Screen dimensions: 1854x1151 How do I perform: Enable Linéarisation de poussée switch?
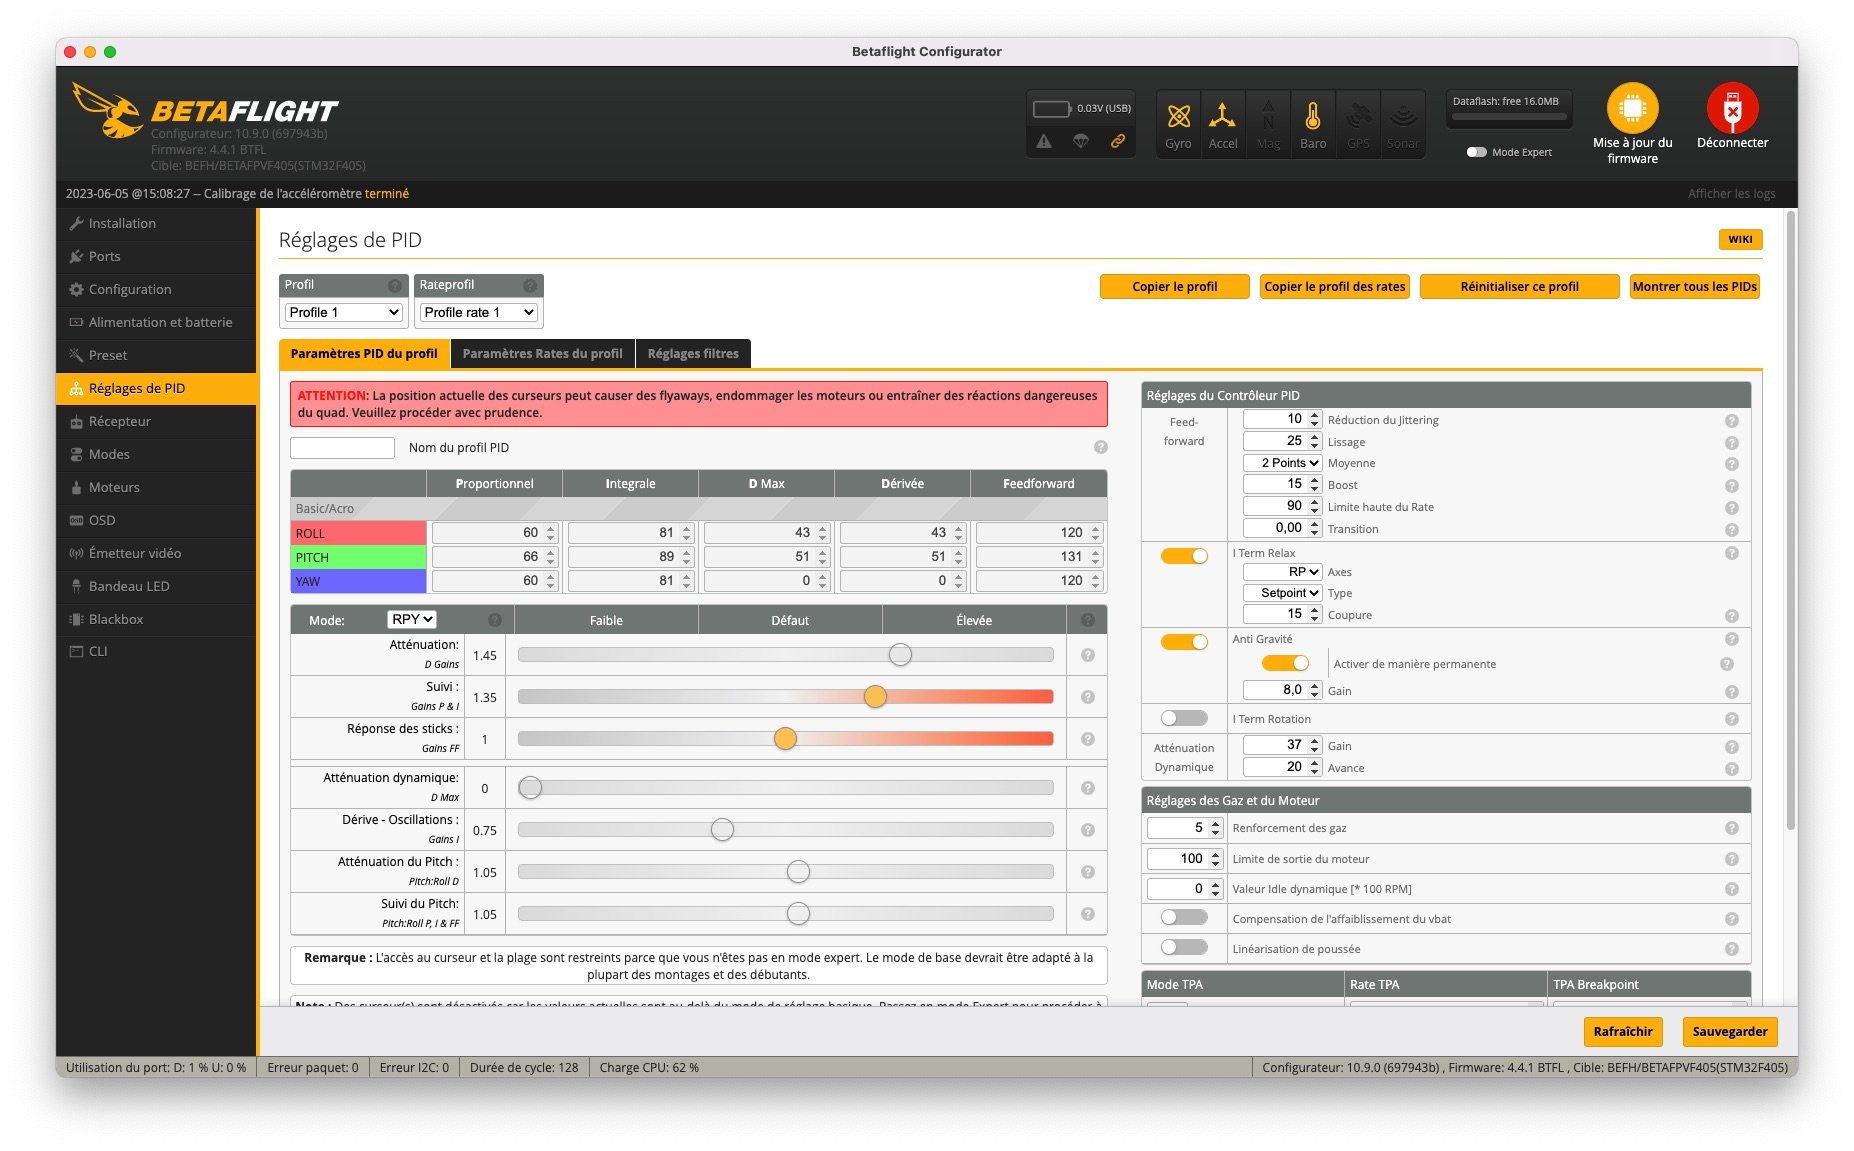[1184, 947]
